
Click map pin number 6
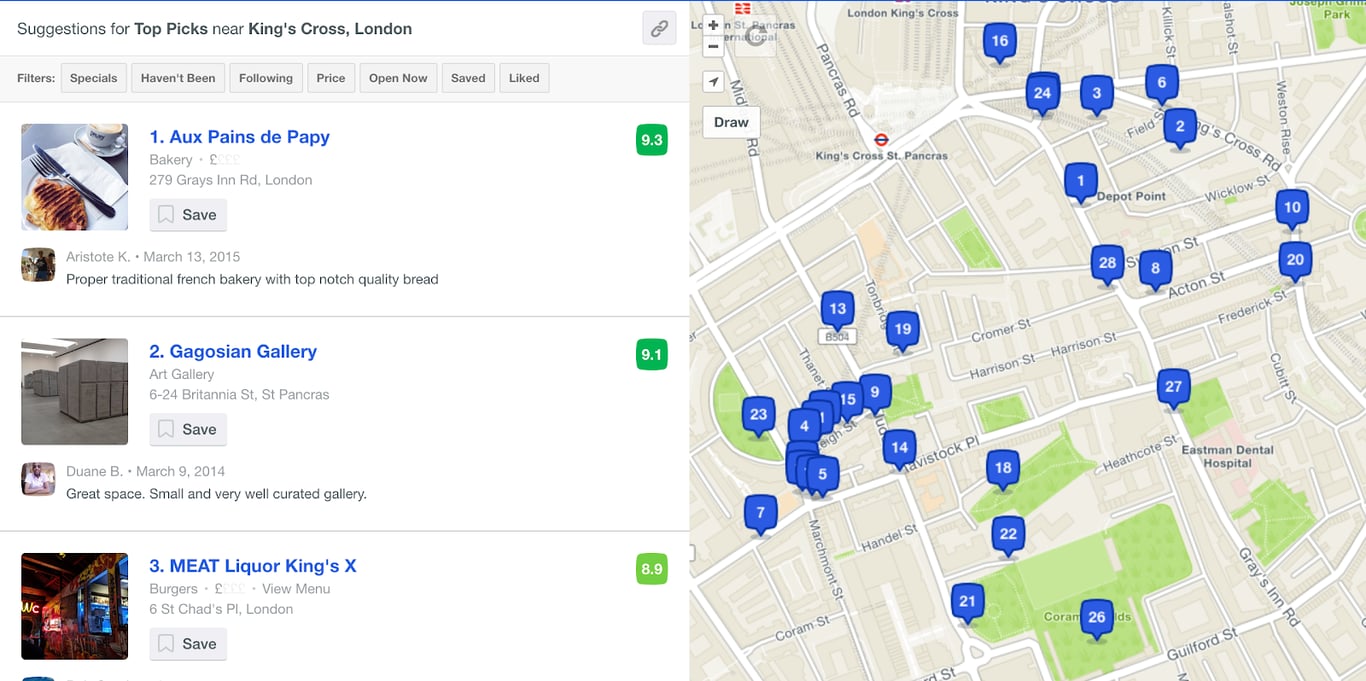(1161, 84)
